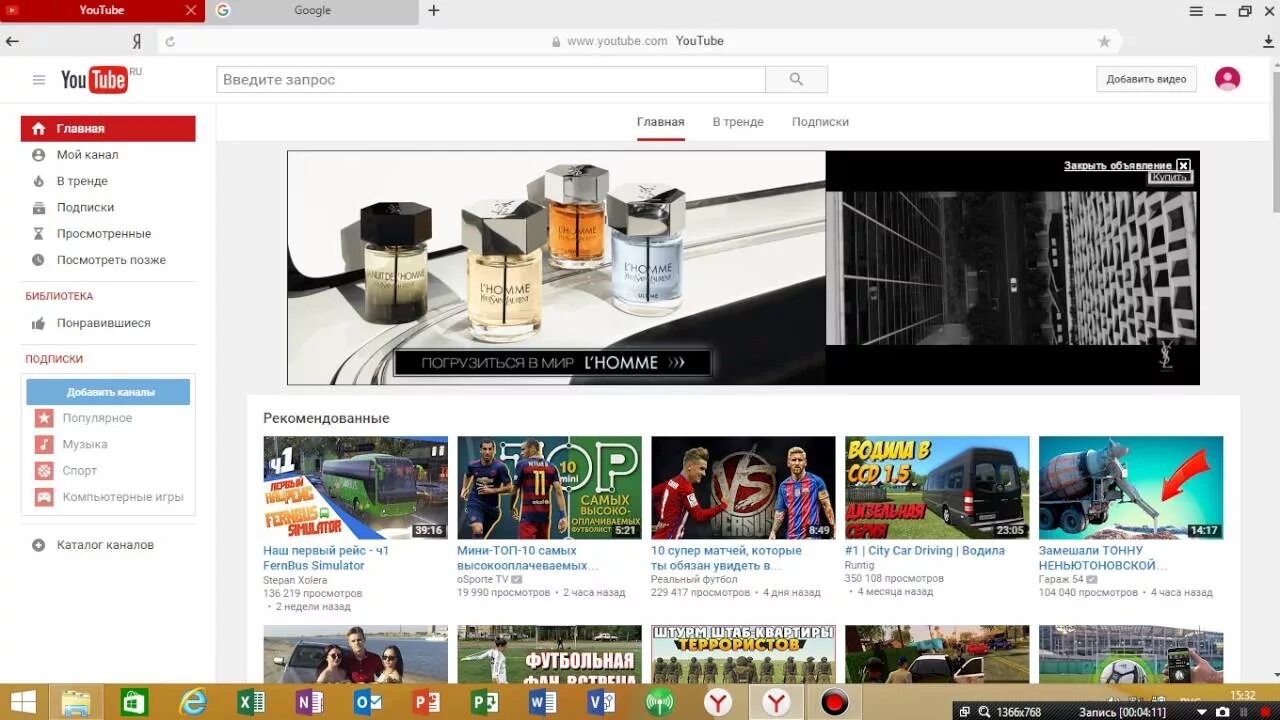Open the FernBus Simulator video thumbnail
The image size is (1280, 720).
pyautogui.click(x=355, y=488)
